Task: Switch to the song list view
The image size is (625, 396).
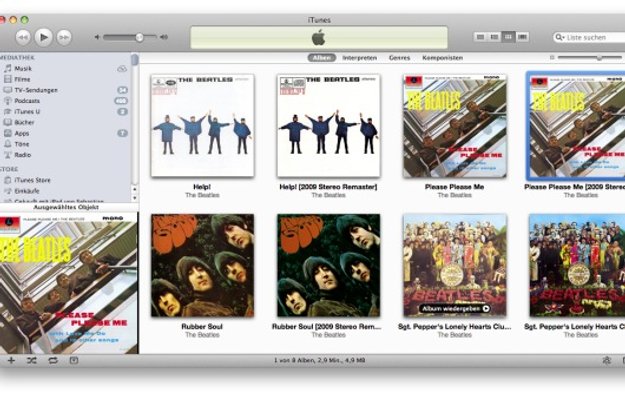Action: [x=480, y=37]
